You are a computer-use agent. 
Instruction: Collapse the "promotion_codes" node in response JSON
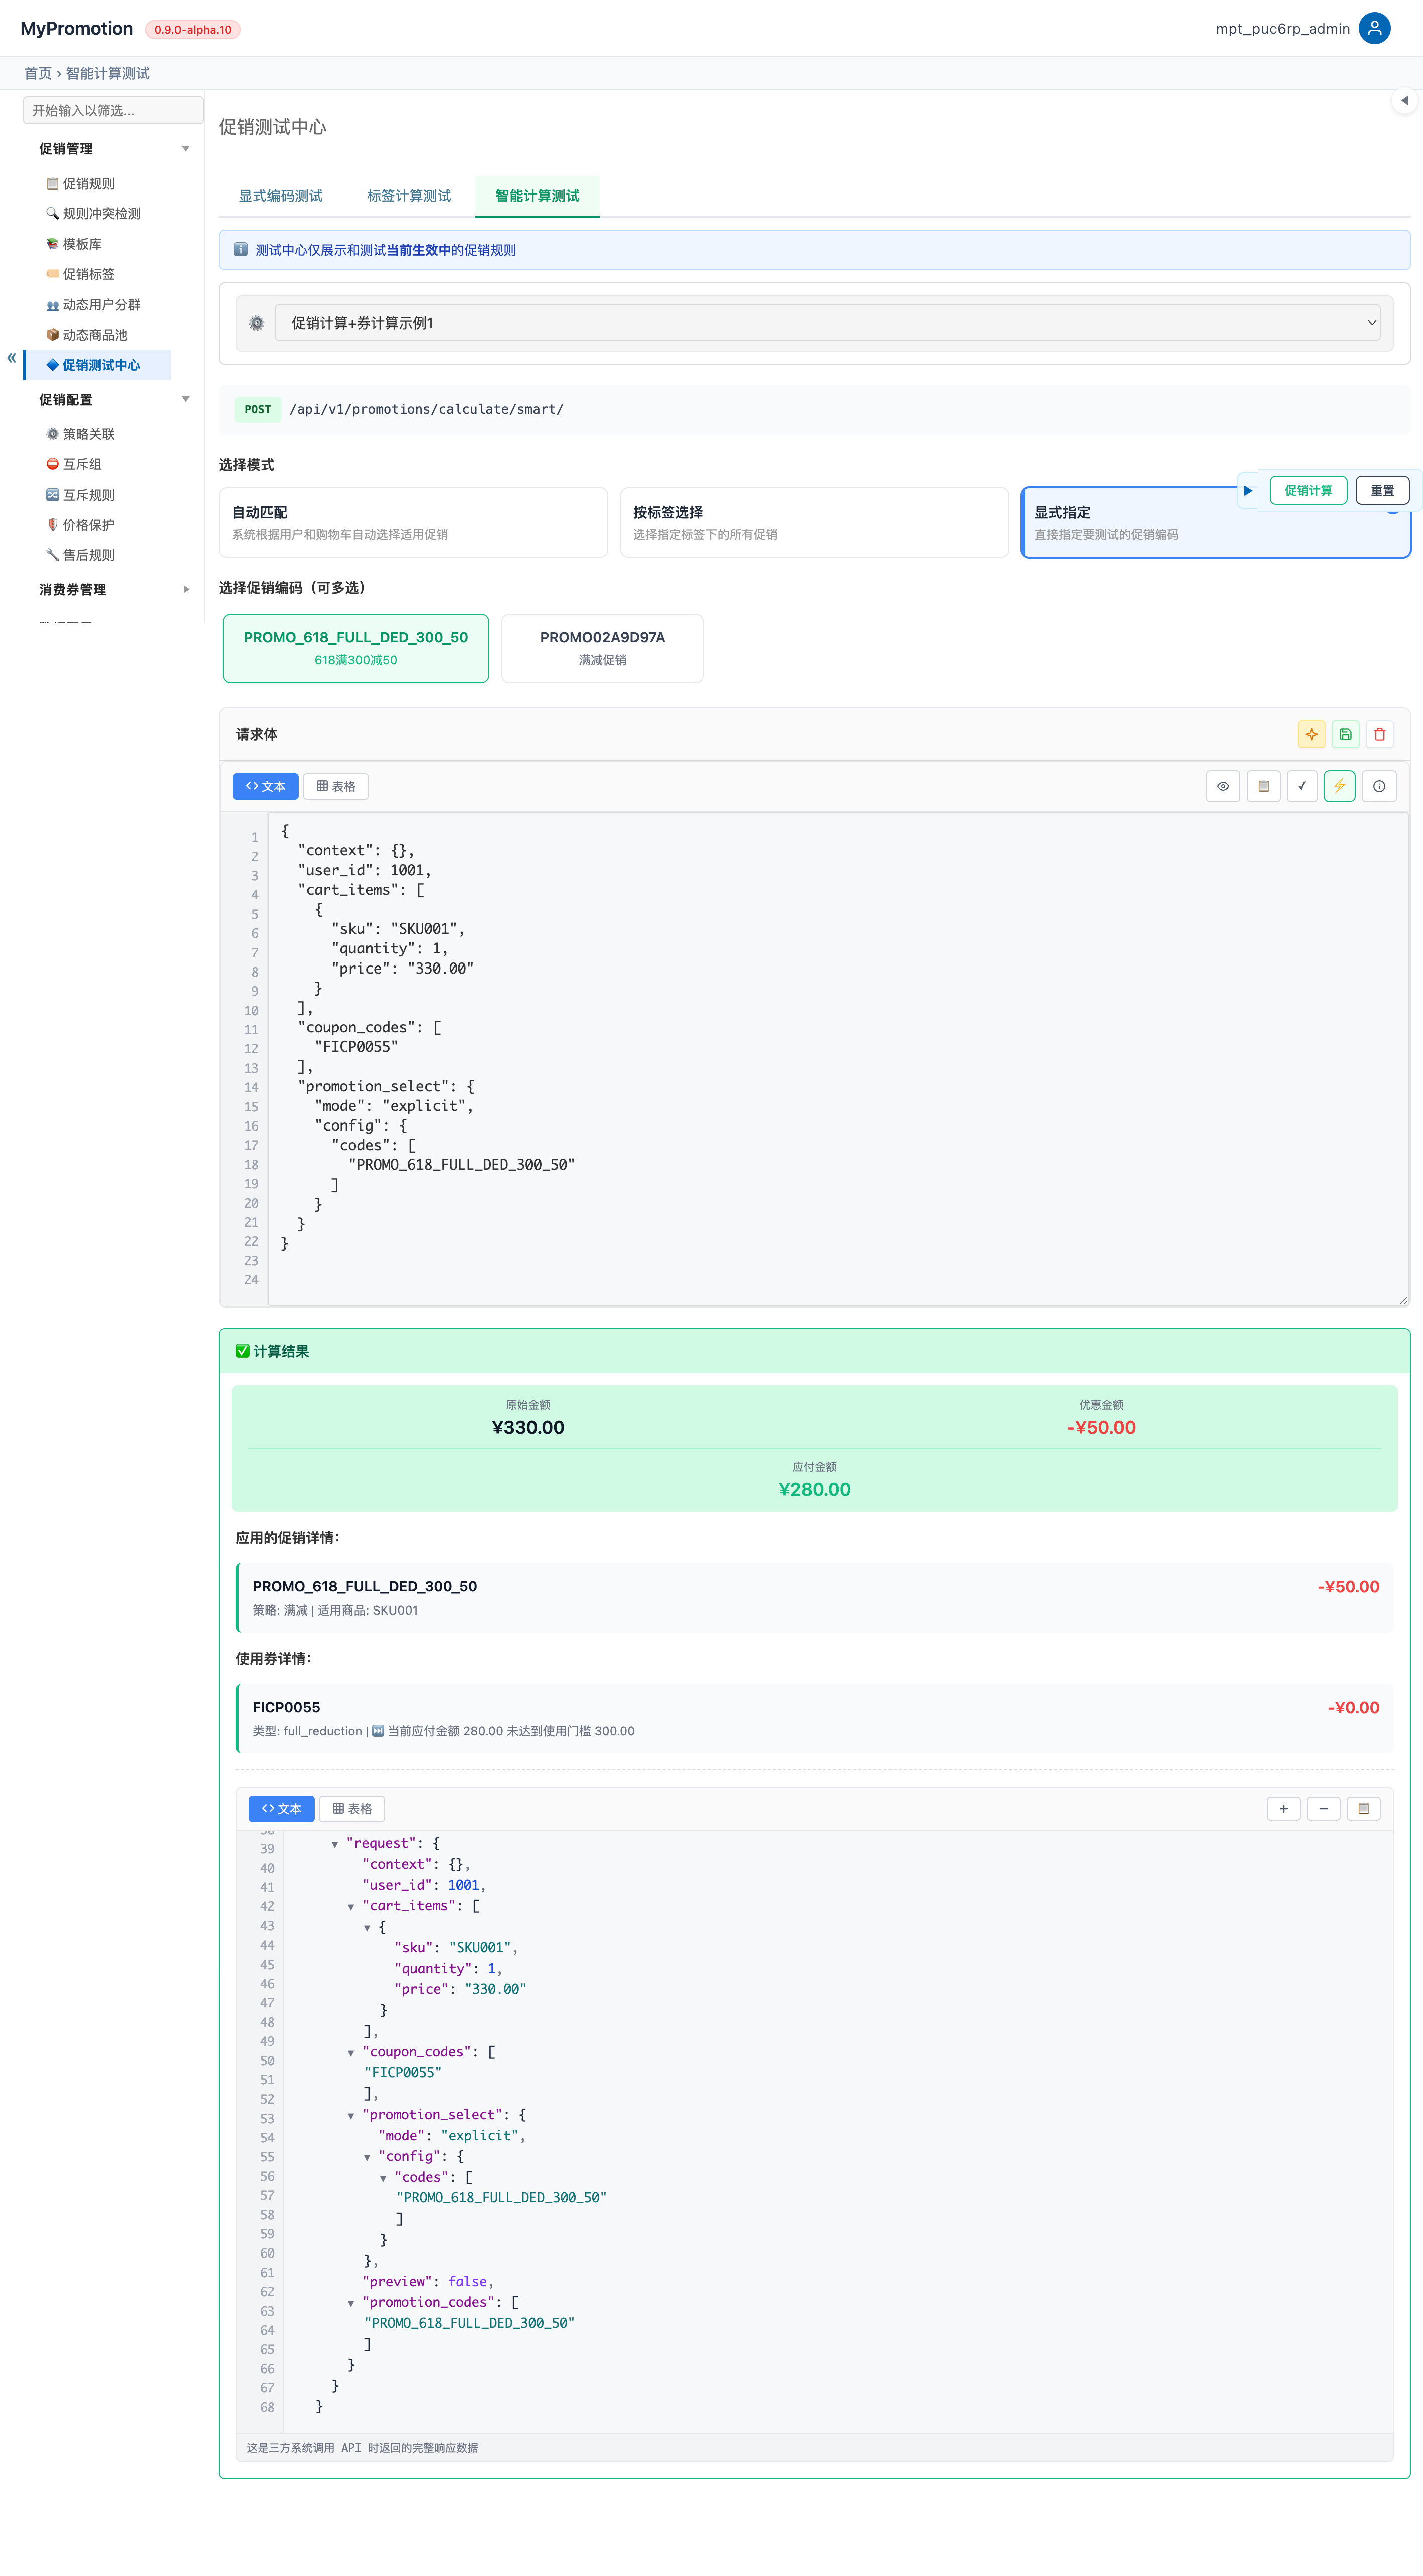[x=351, y=2303]
